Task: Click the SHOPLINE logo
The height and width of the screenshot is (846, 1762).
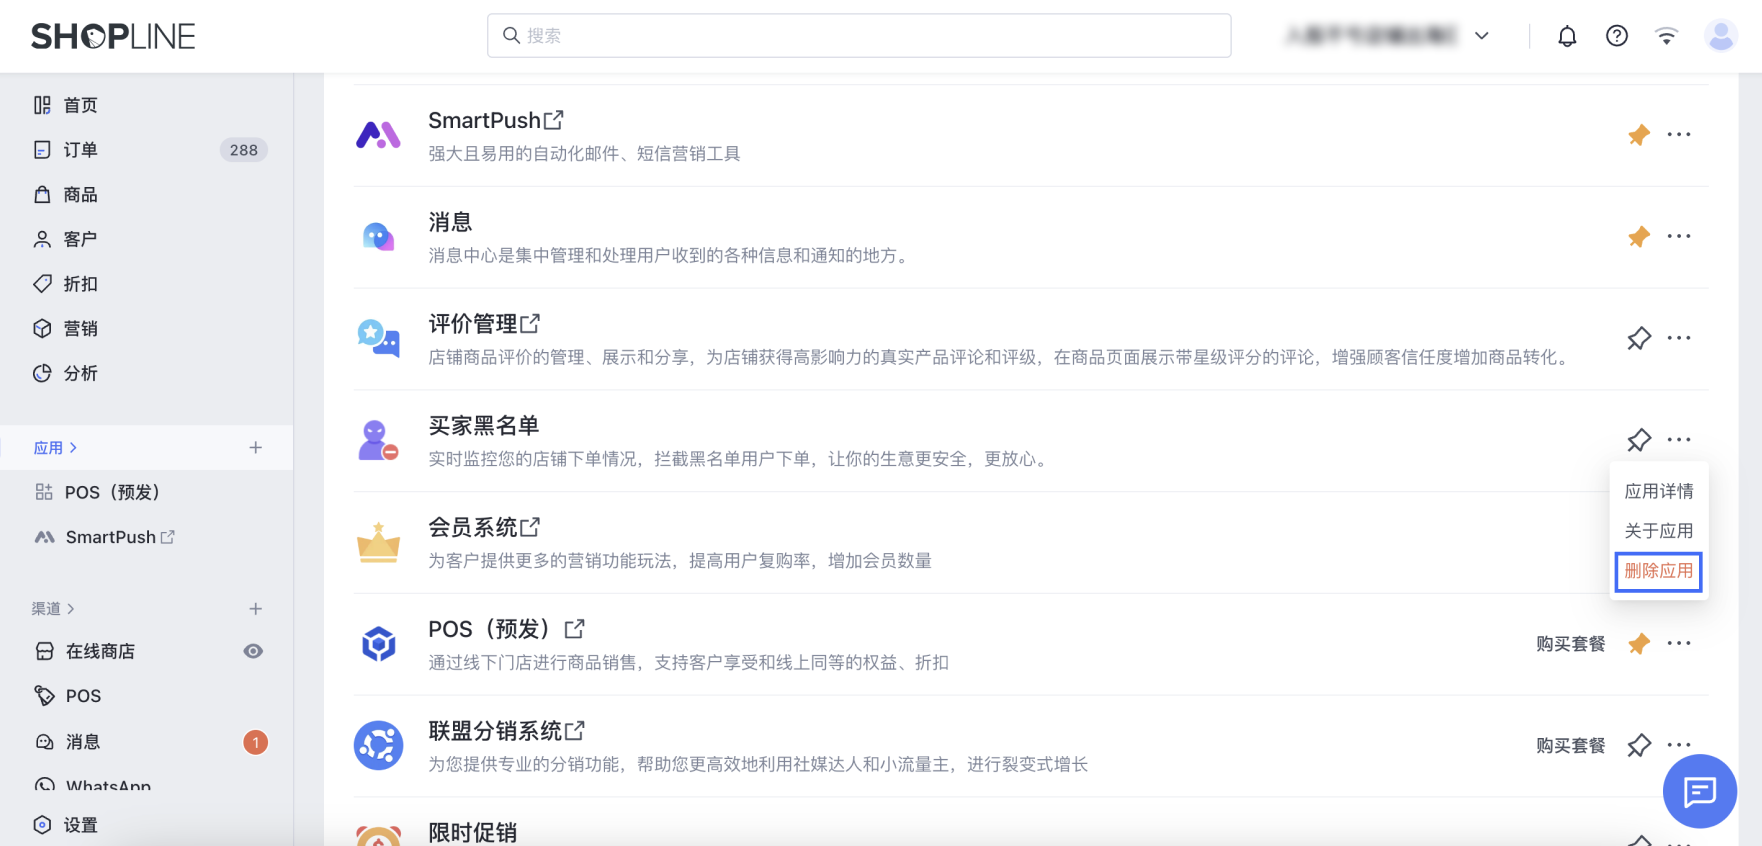Action: (113, 36)
